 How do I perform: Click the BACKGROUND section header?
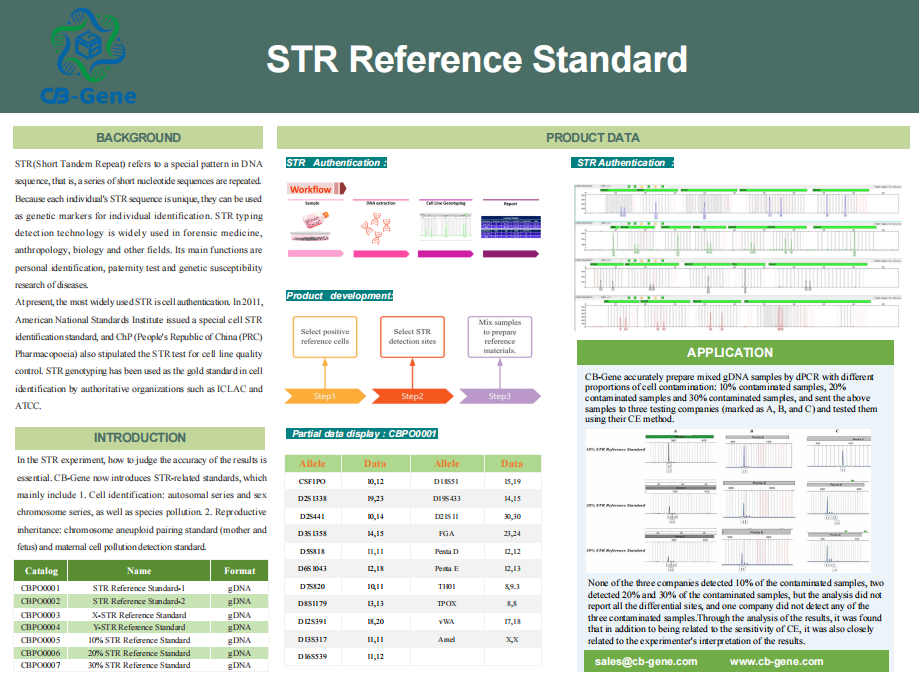coord(139,138)
